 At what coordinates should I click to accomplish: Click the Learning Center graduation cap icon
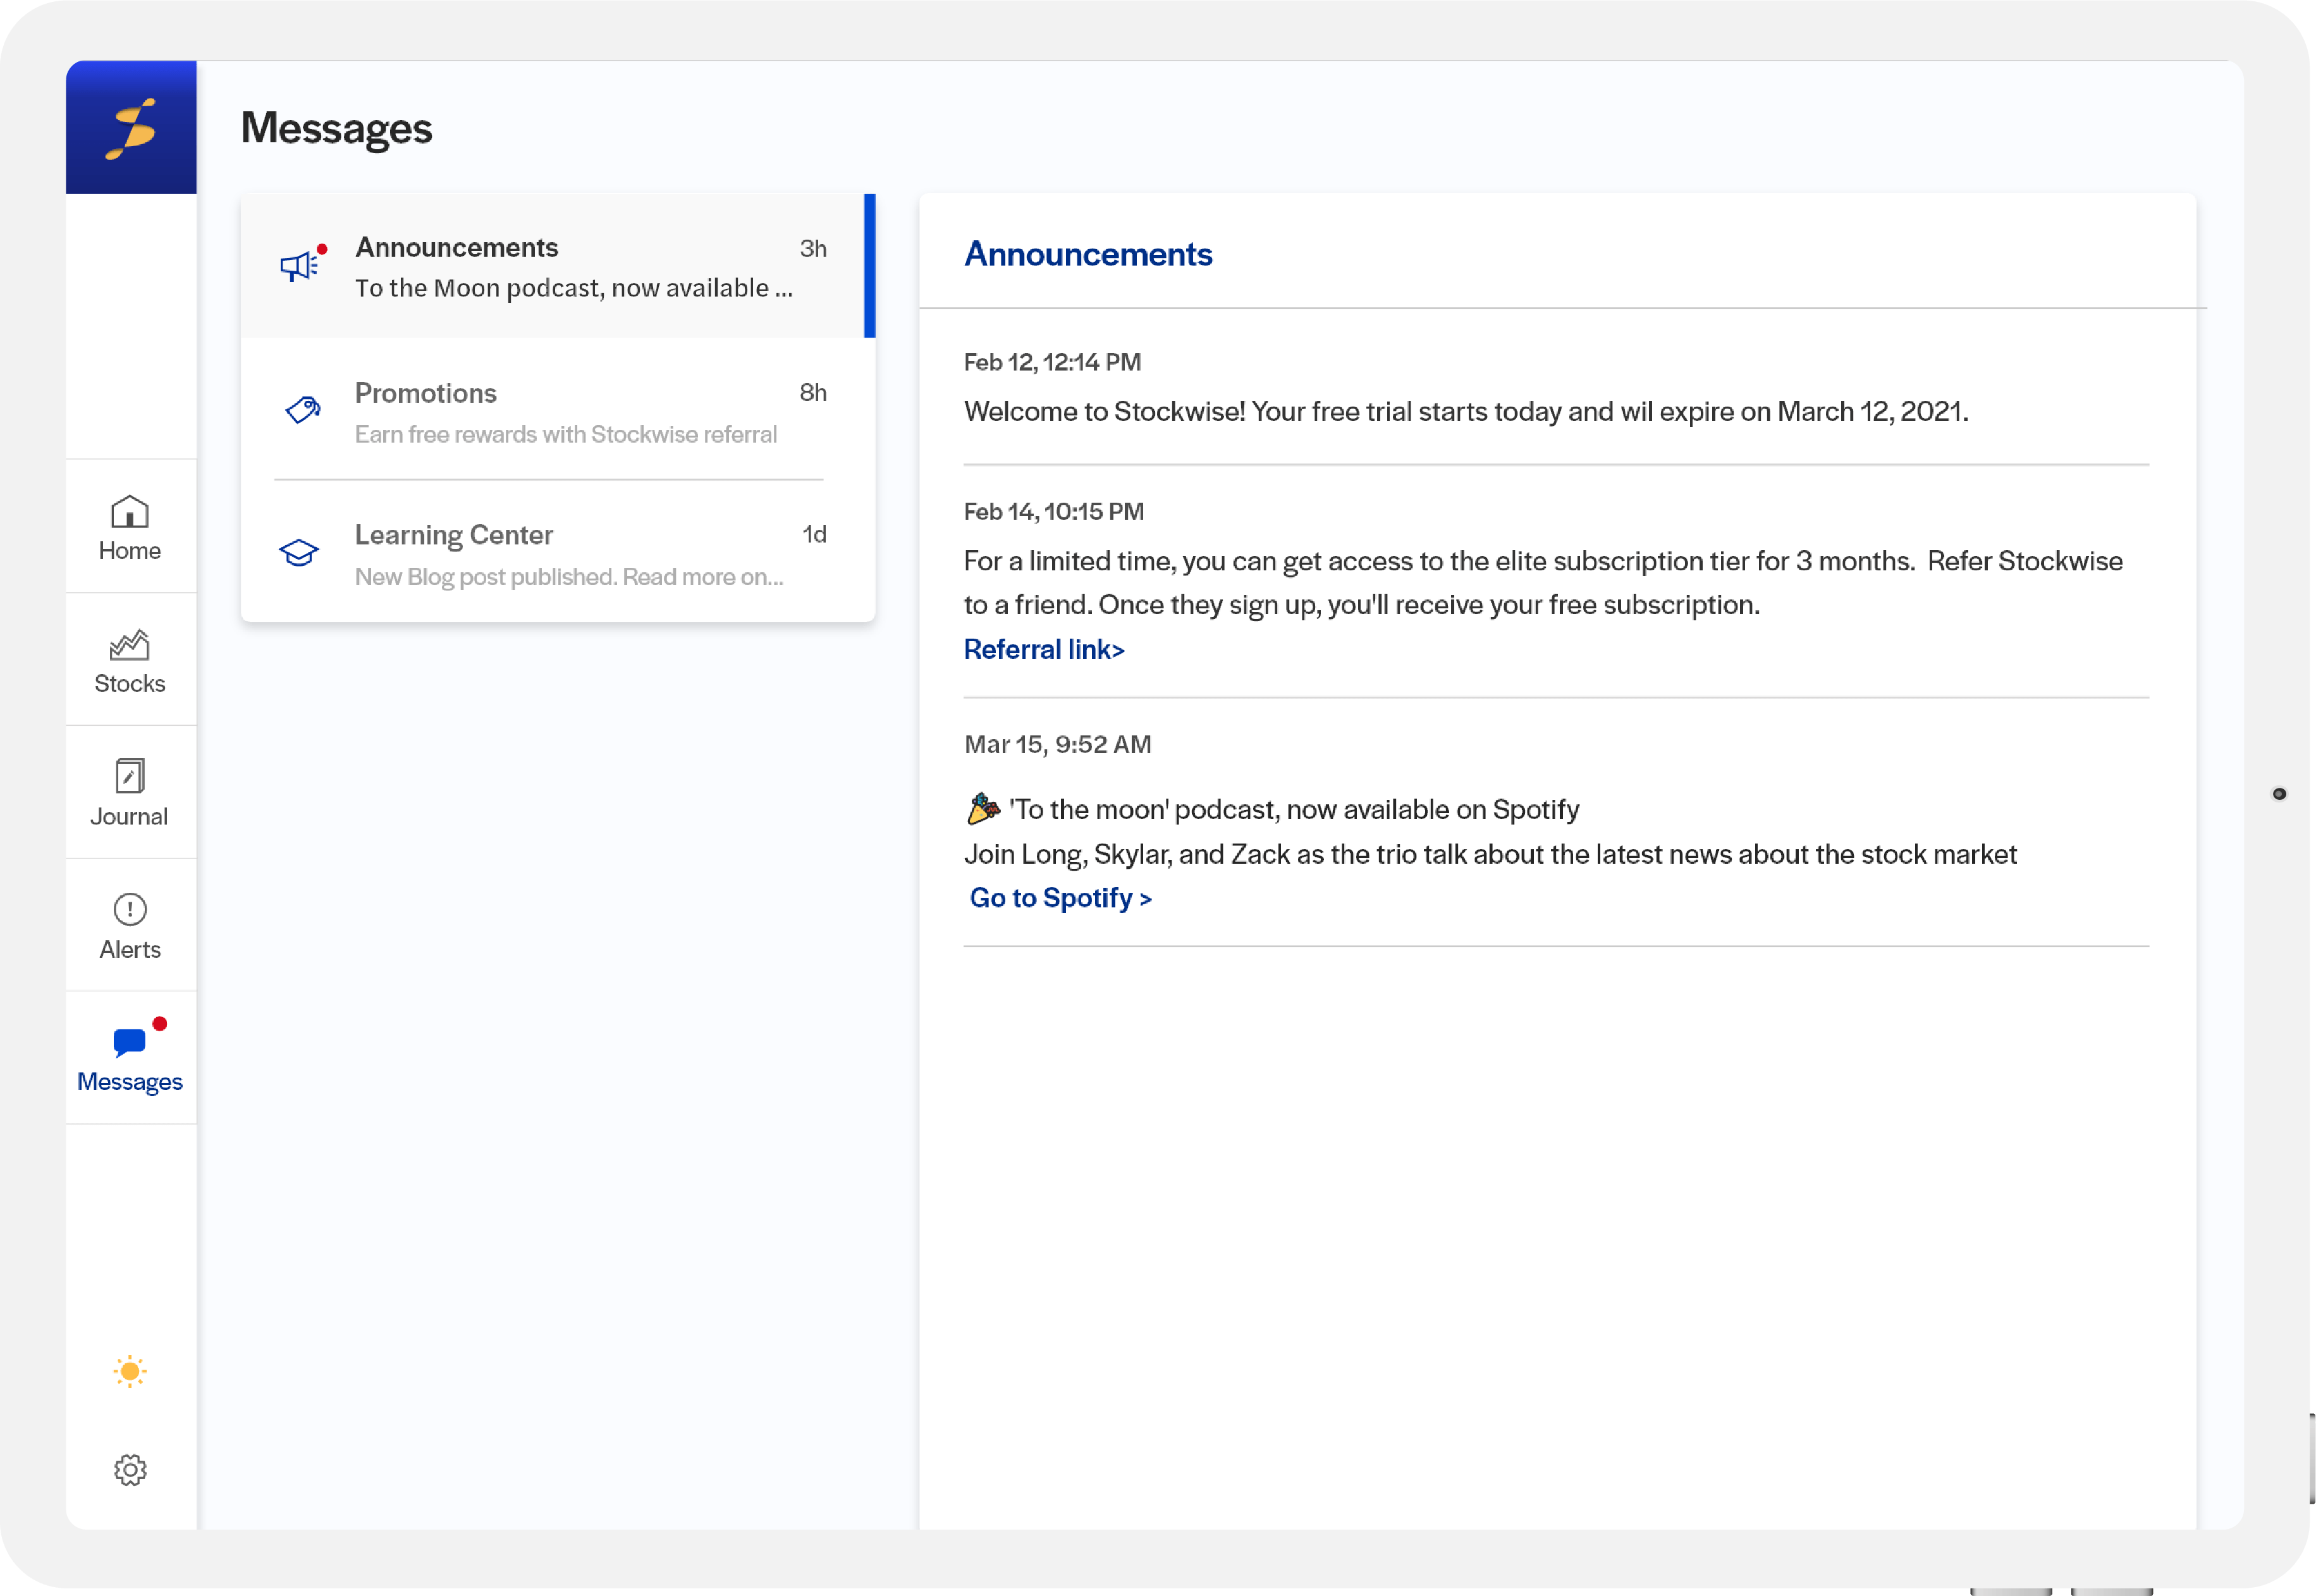299,552
